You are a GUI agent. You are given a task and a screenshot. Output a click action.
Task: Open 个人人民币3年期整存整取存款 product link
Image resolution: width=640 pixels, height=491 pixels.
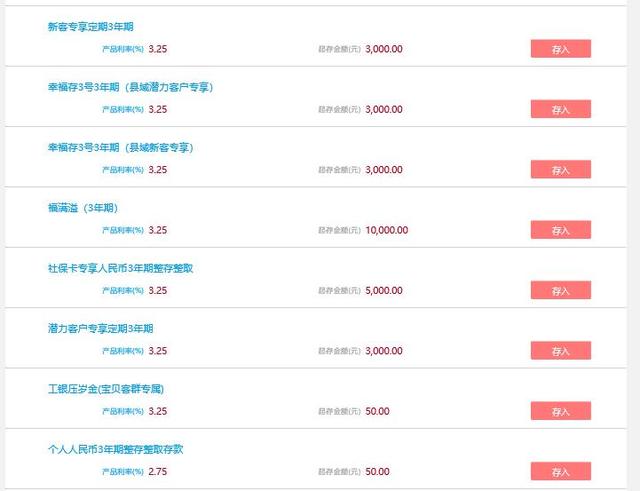tap(115, 449)
